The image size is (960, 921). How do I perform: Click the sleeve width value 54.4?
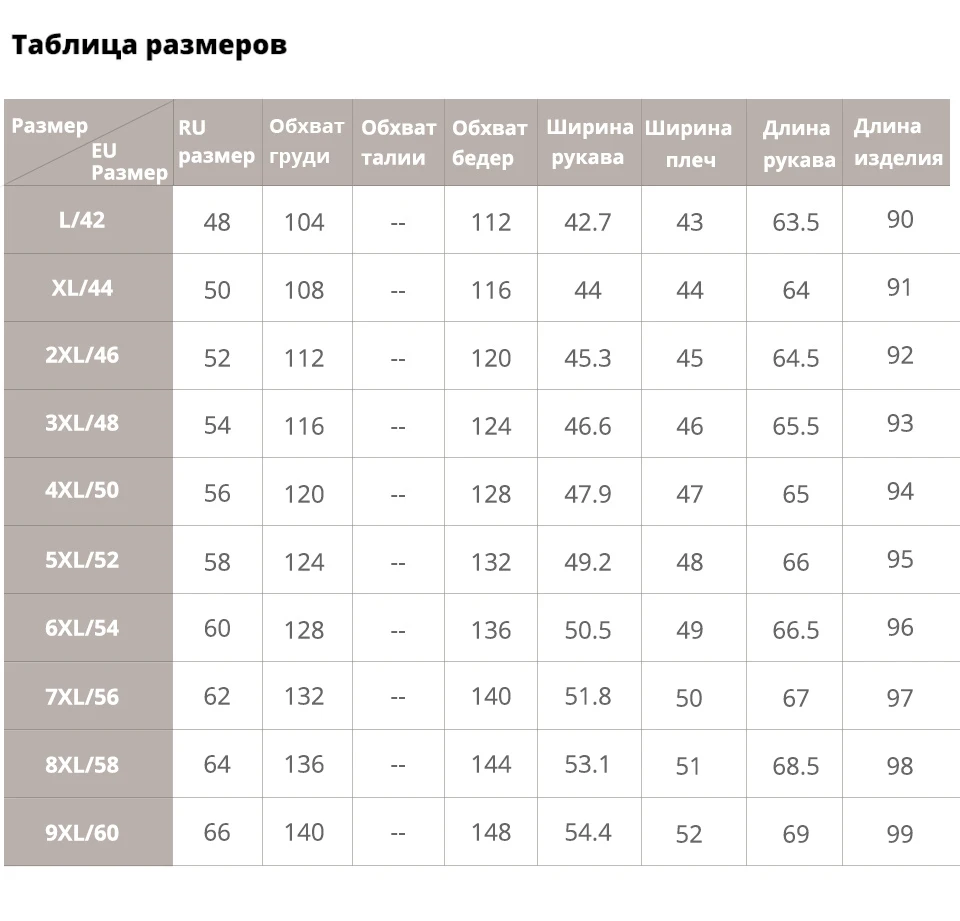(588, 832)
